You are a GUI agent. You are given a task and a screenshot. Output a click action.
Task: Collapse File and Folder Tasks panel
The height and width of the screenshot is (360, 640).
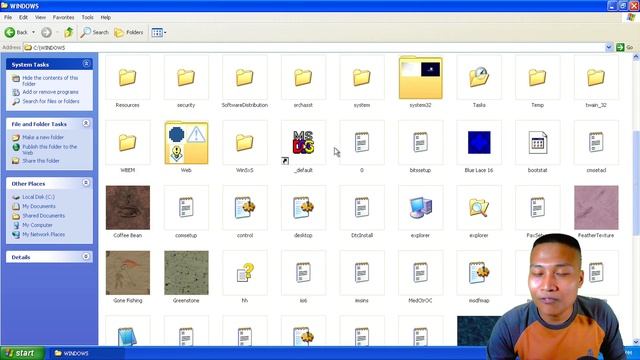point(86,123)
